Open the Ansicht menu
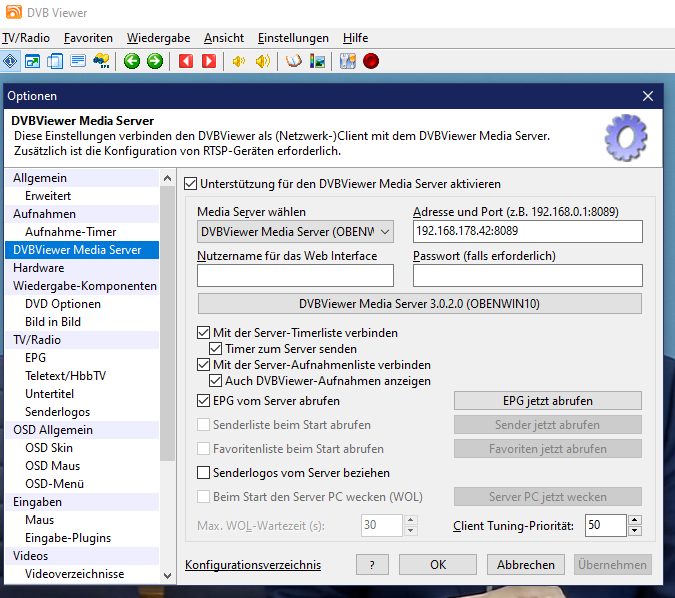 (224, 38)
